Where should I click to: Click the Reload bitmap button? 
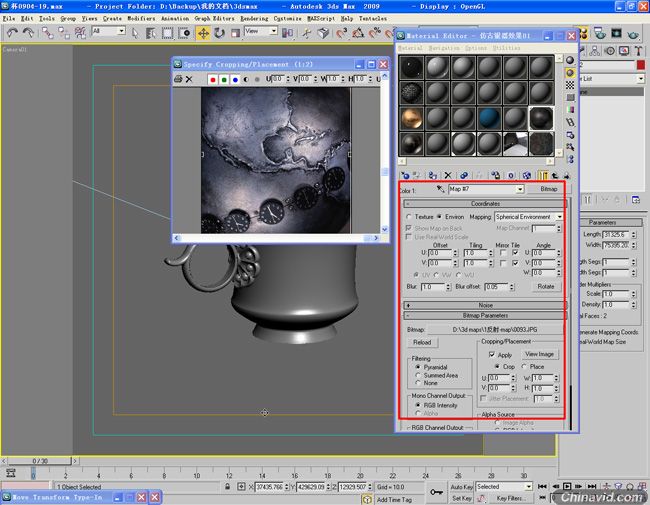pyautogui.click(x=422, y=342)
